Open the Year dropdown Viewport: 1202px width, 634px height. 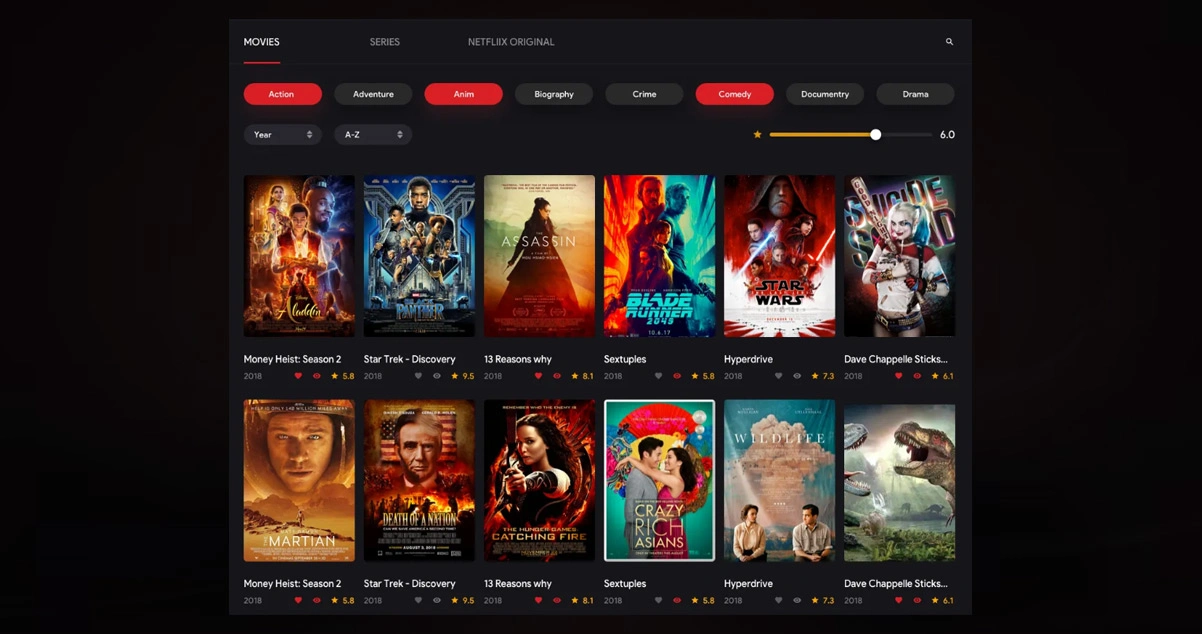282,134
